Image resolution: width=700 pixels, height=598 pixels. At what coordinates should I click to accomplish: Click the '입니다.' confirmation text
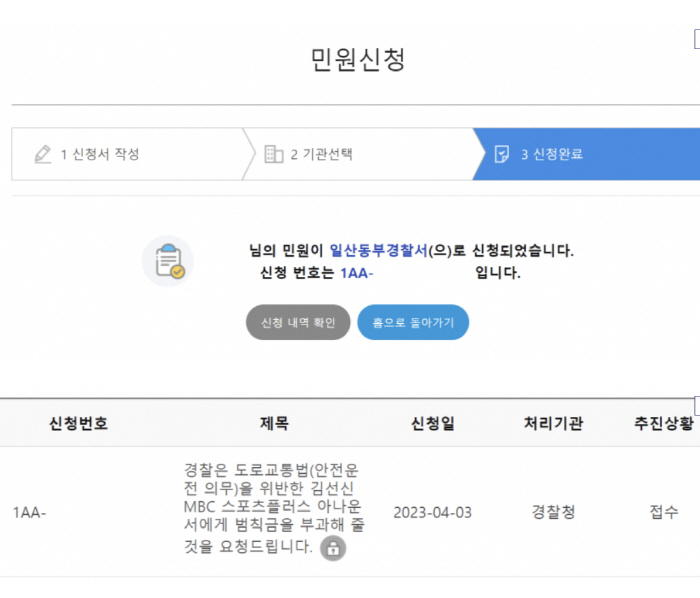coord(498,273)
